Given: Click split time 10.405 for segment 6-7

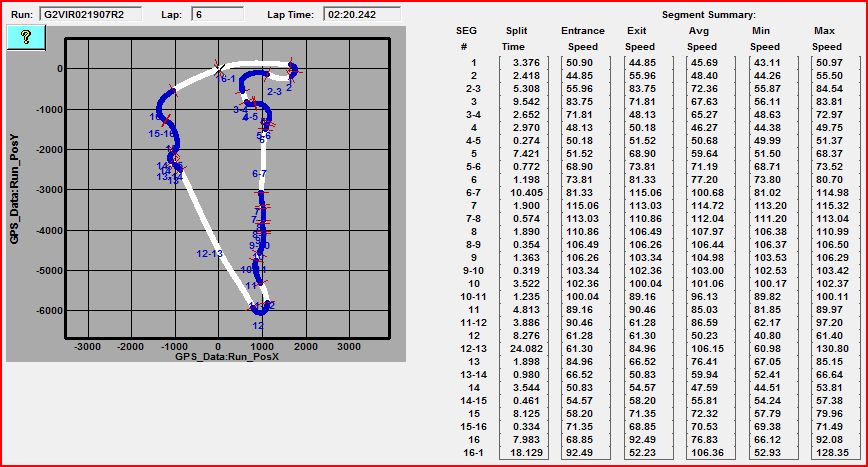Looking at the screenshot, I should (526, 193).
